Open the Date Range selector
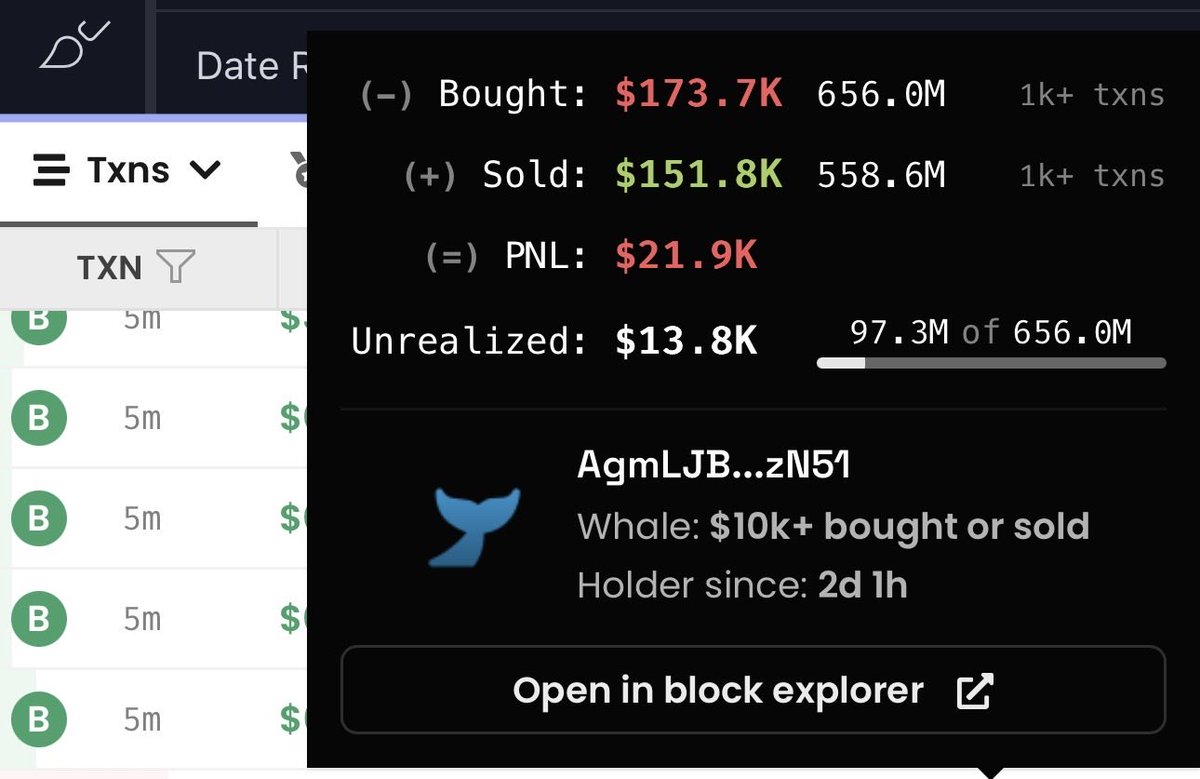Image resolution: width=1200 pixels, height=779 pixels. (251, 66)
